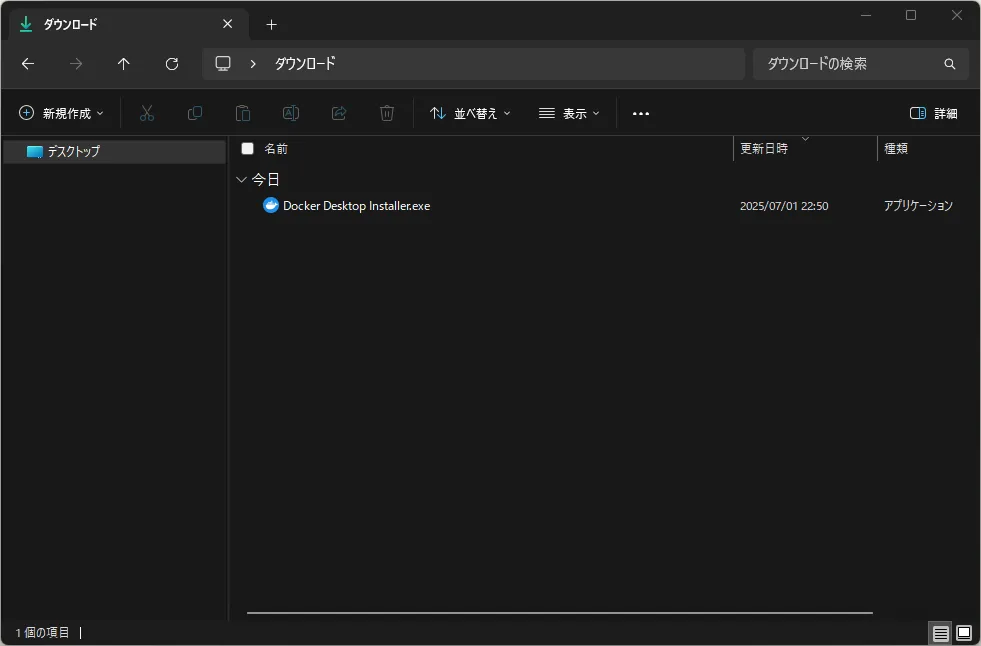This screenshot has height=646, width=981.
Task: Click the trash delete icon
Action: [x=387, y=113]
